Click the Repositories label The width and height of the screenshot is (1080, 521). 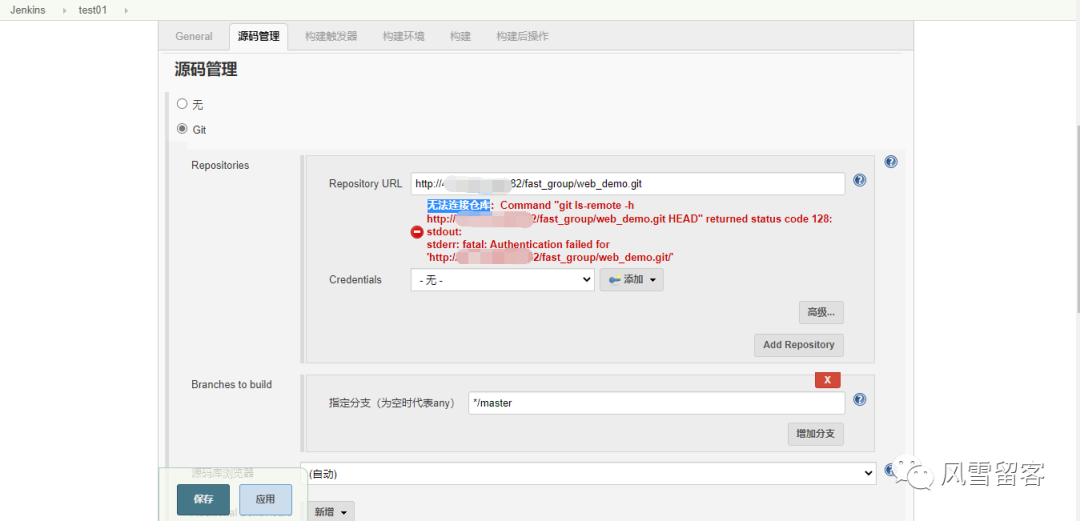coord(220,165)
